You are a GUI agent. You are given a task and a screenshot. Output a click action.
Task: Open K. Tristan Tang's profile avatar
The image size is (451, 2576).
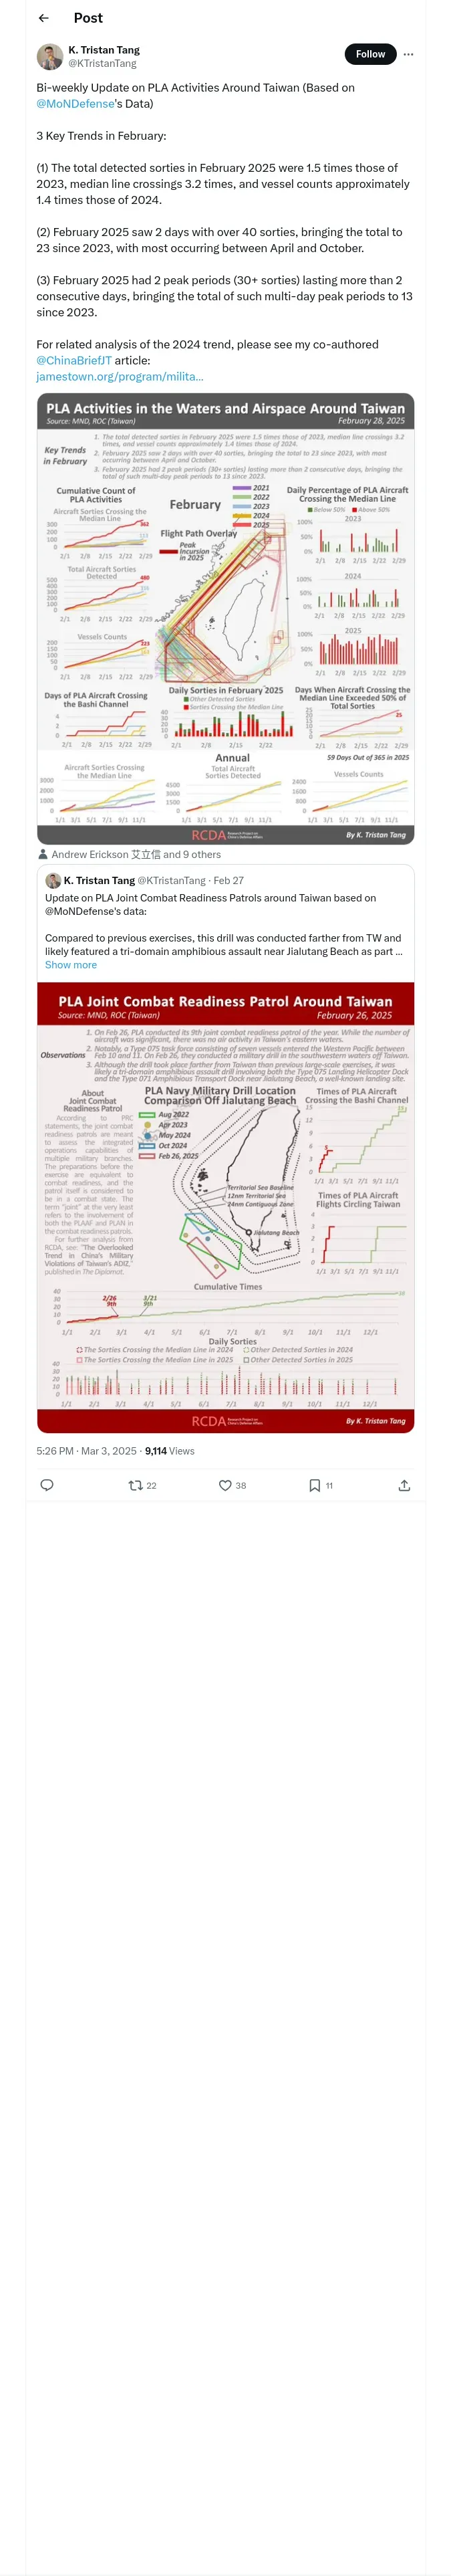(50, 57)
